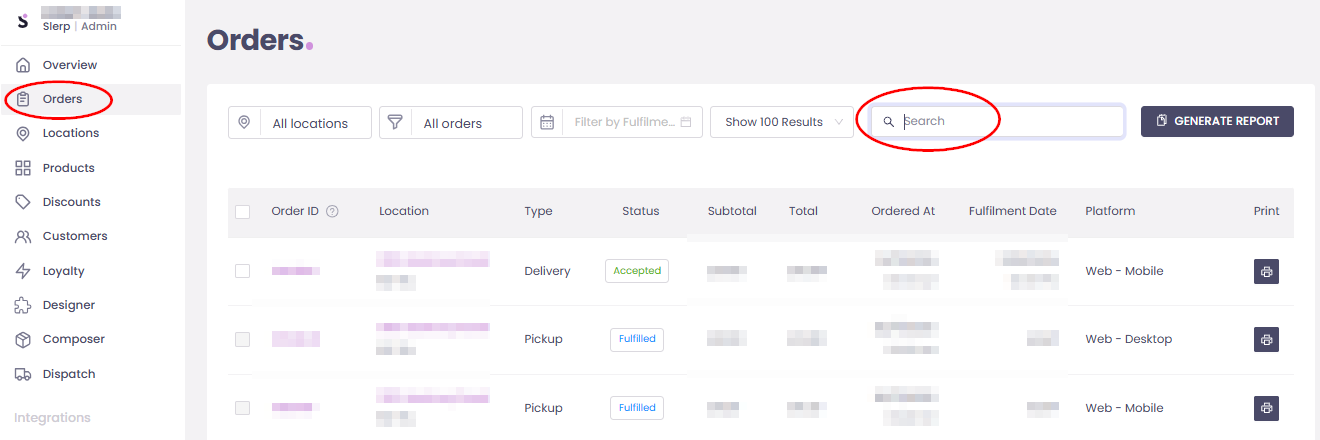1320x440 pixels.
Task: Click the Locations pin icon in sidebar
Action: click(x=23, y=134)
